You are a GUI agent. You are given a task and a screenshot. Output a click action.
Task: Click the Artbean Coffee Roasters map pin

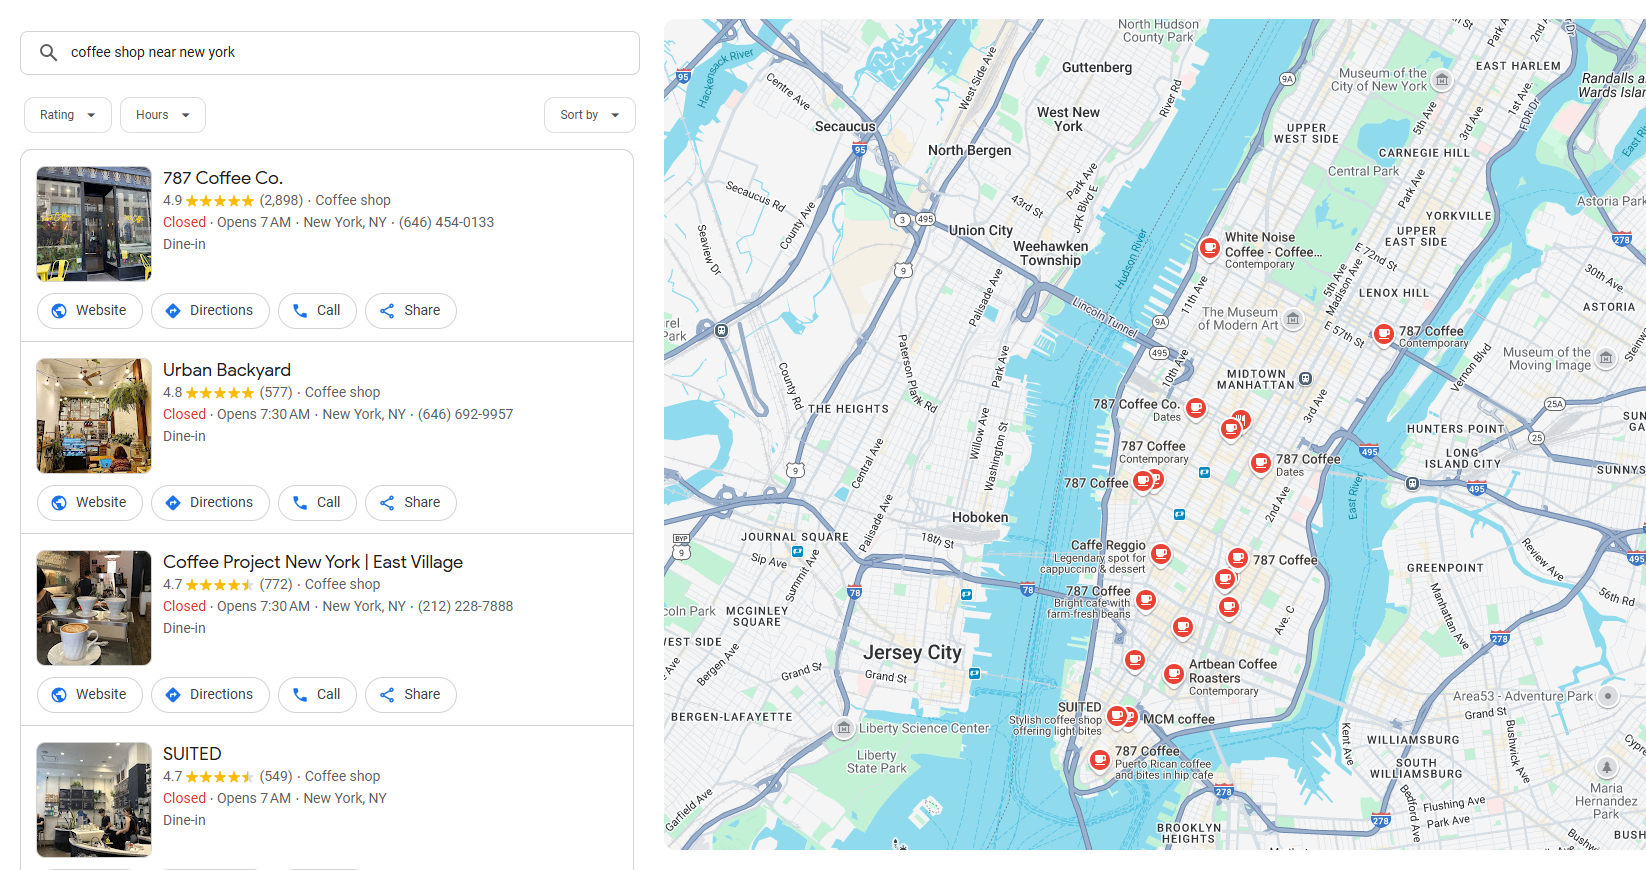1174,673
